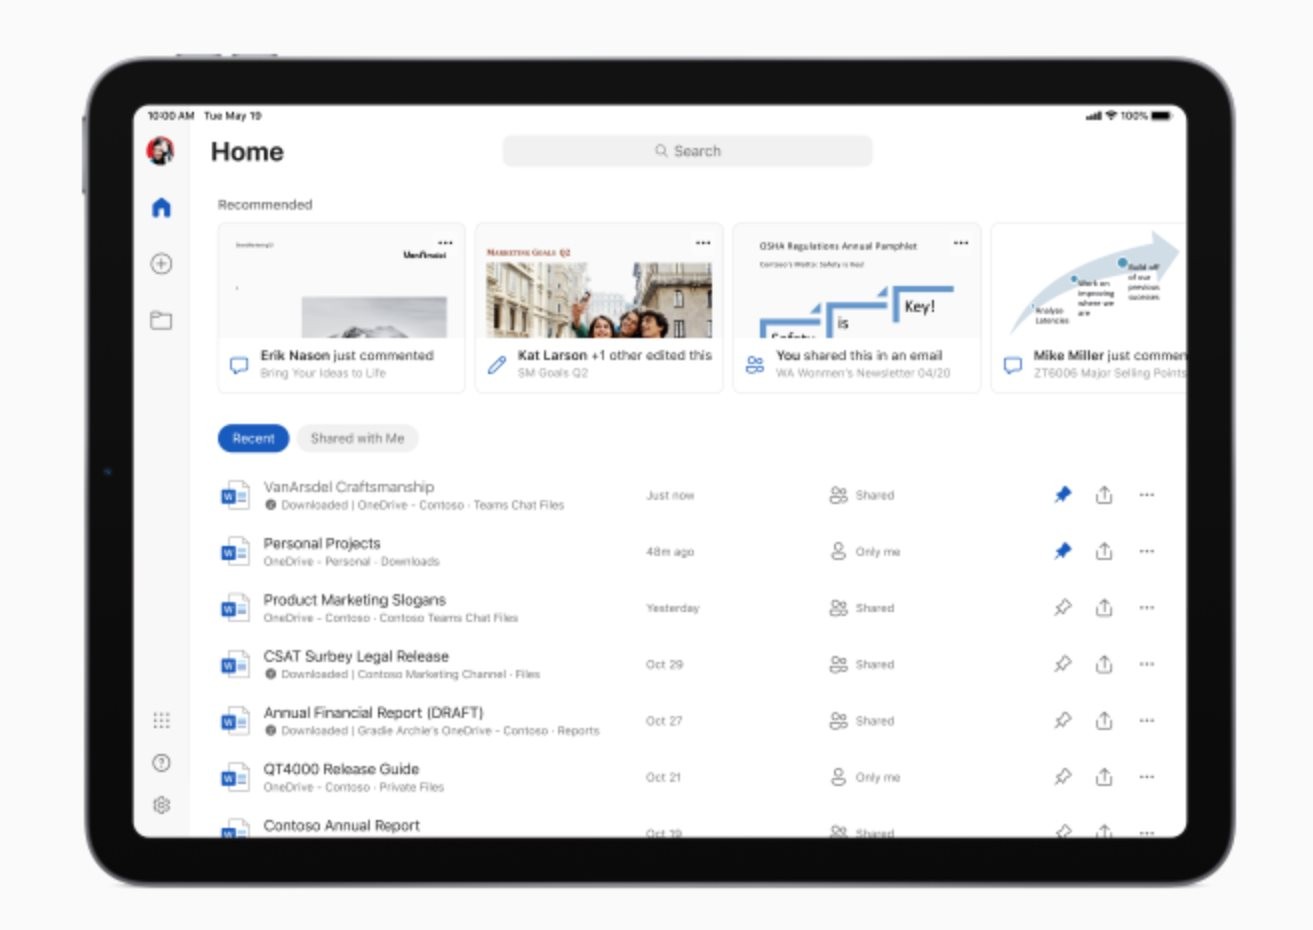This screenshot has height=930, width=1313.
Task: Pin CSAT Surbey Legal Release
Action: click(1063, 664)
